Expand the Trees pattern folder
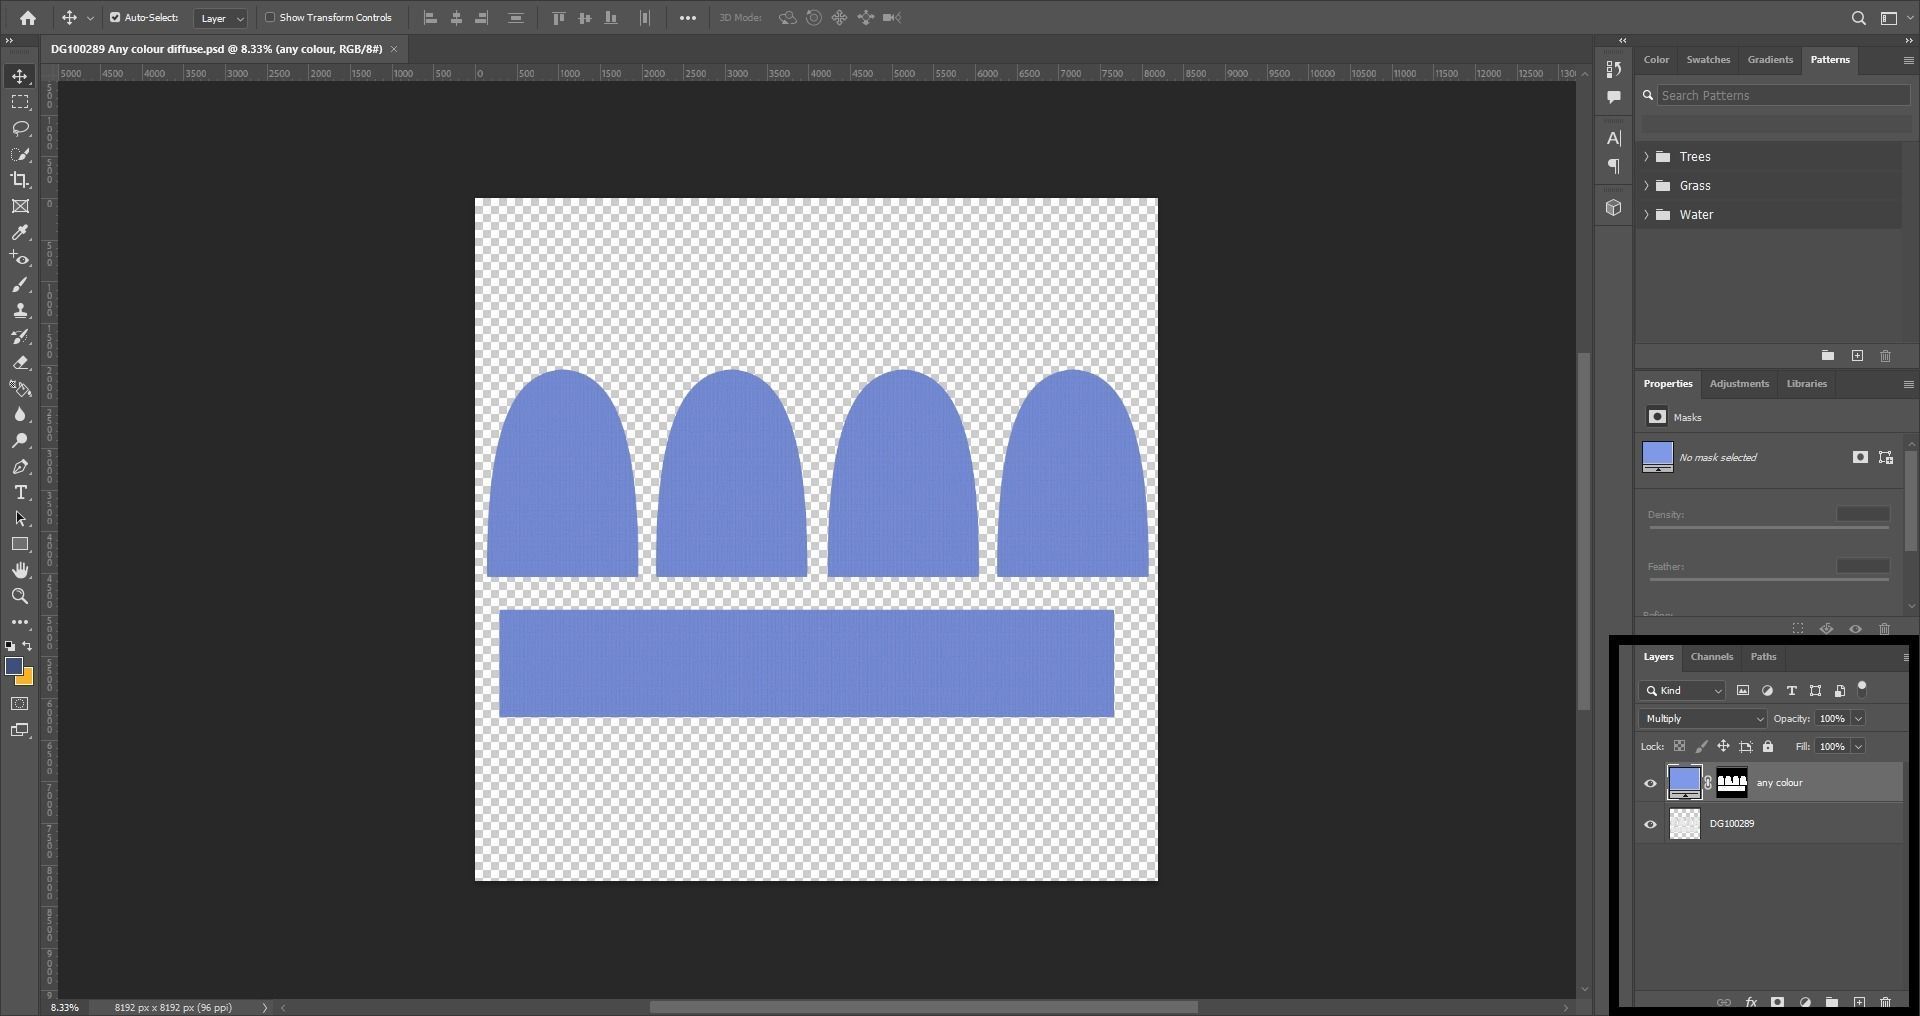Image resolution: width=1920 pixels, height=1016 pixels. (1647, 157)
